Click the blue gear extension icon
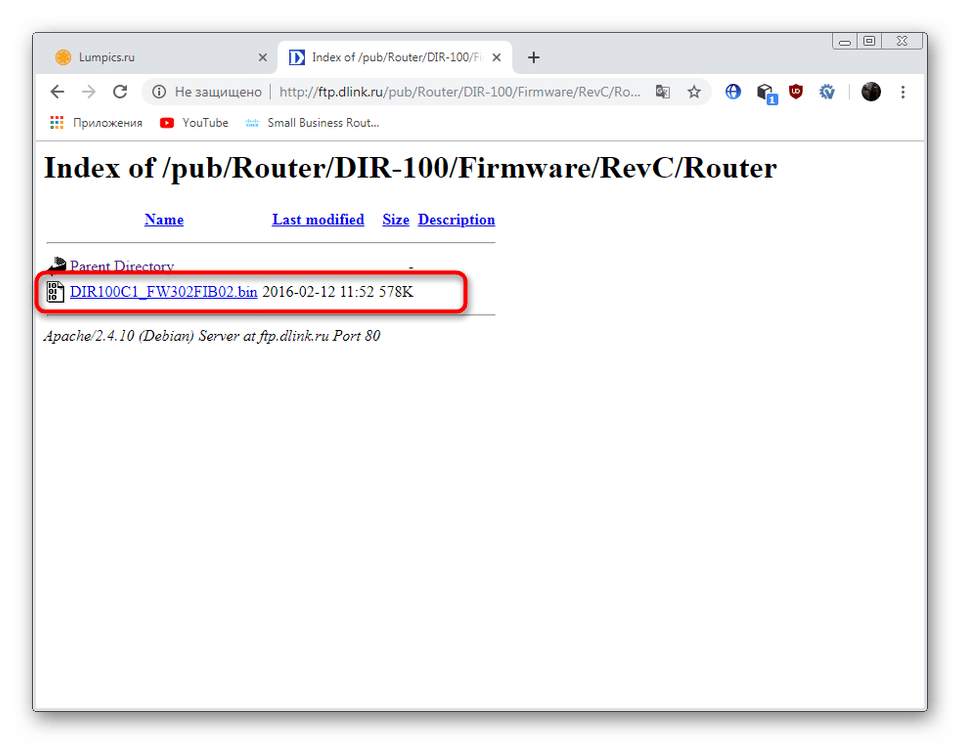The image size is (960, 744). 827,92
